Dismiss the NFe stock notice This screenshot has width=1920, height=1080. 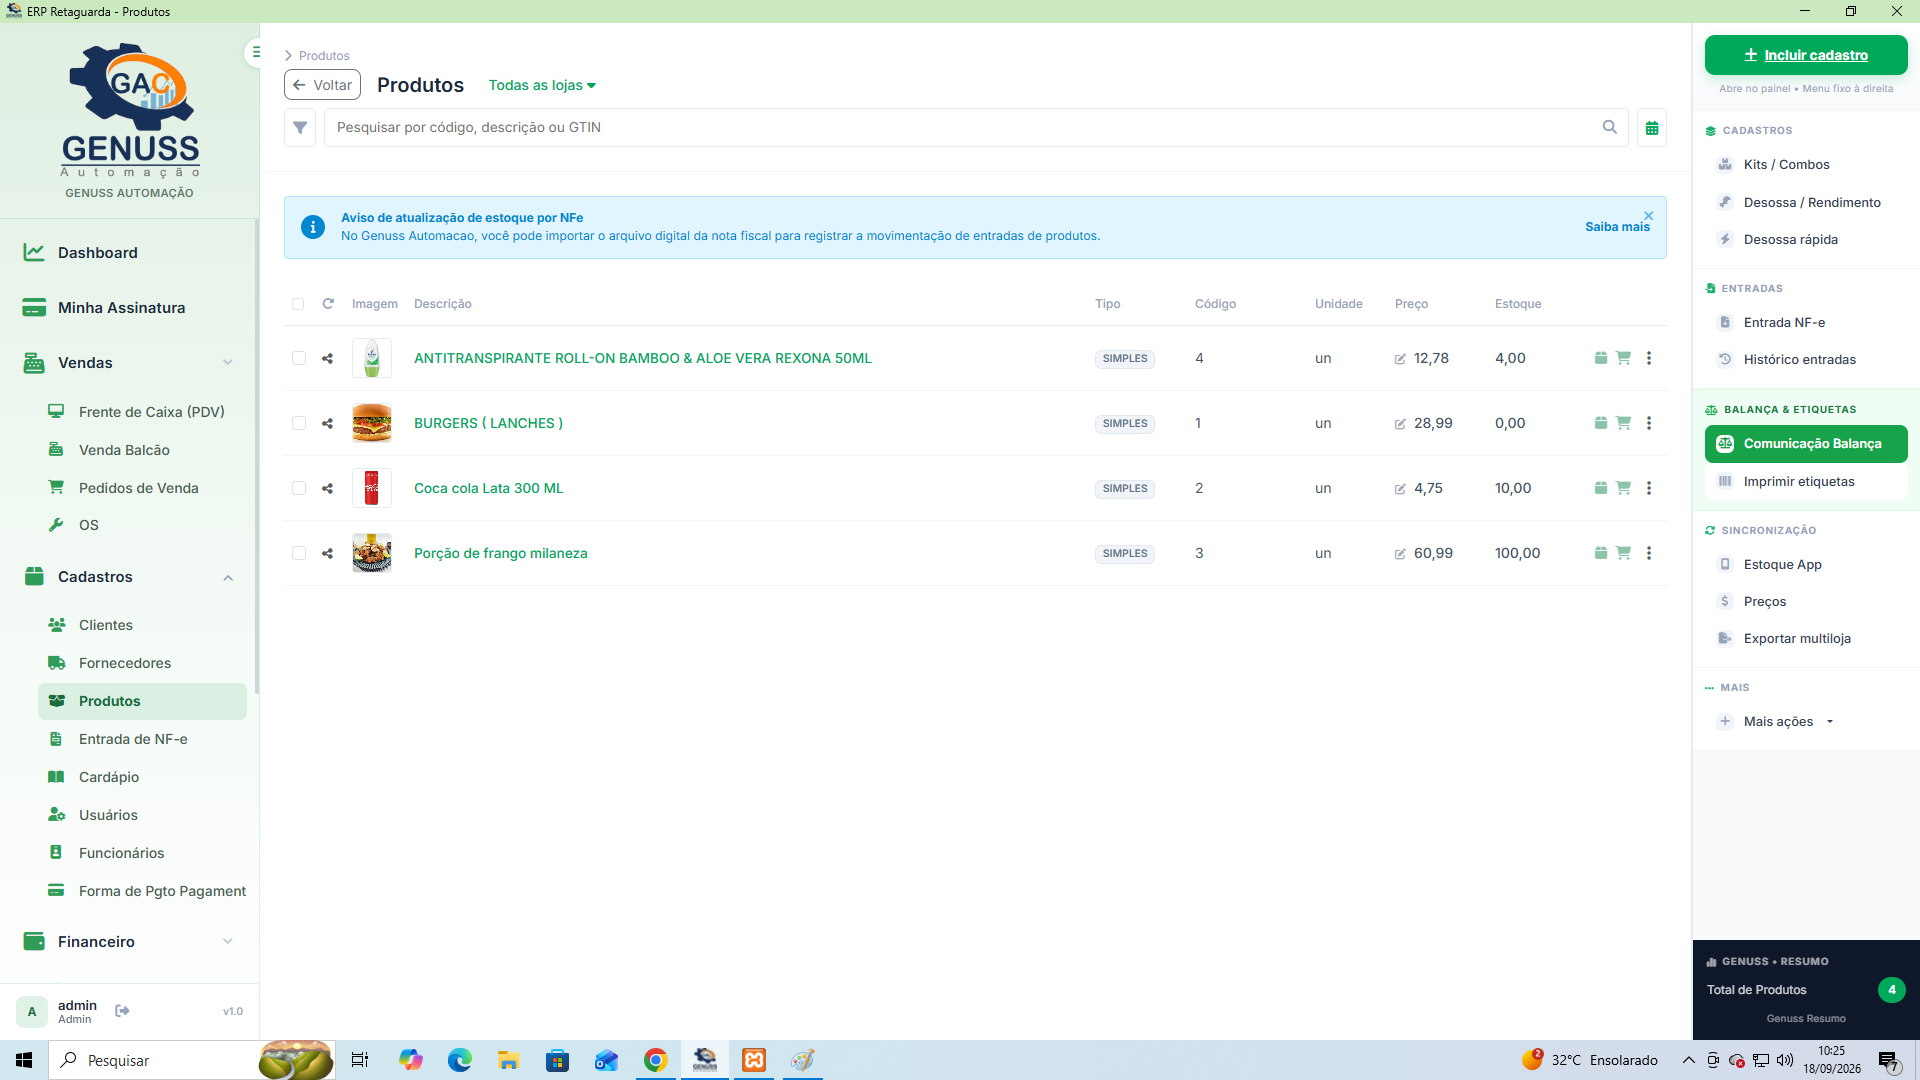coord(1649,216)
